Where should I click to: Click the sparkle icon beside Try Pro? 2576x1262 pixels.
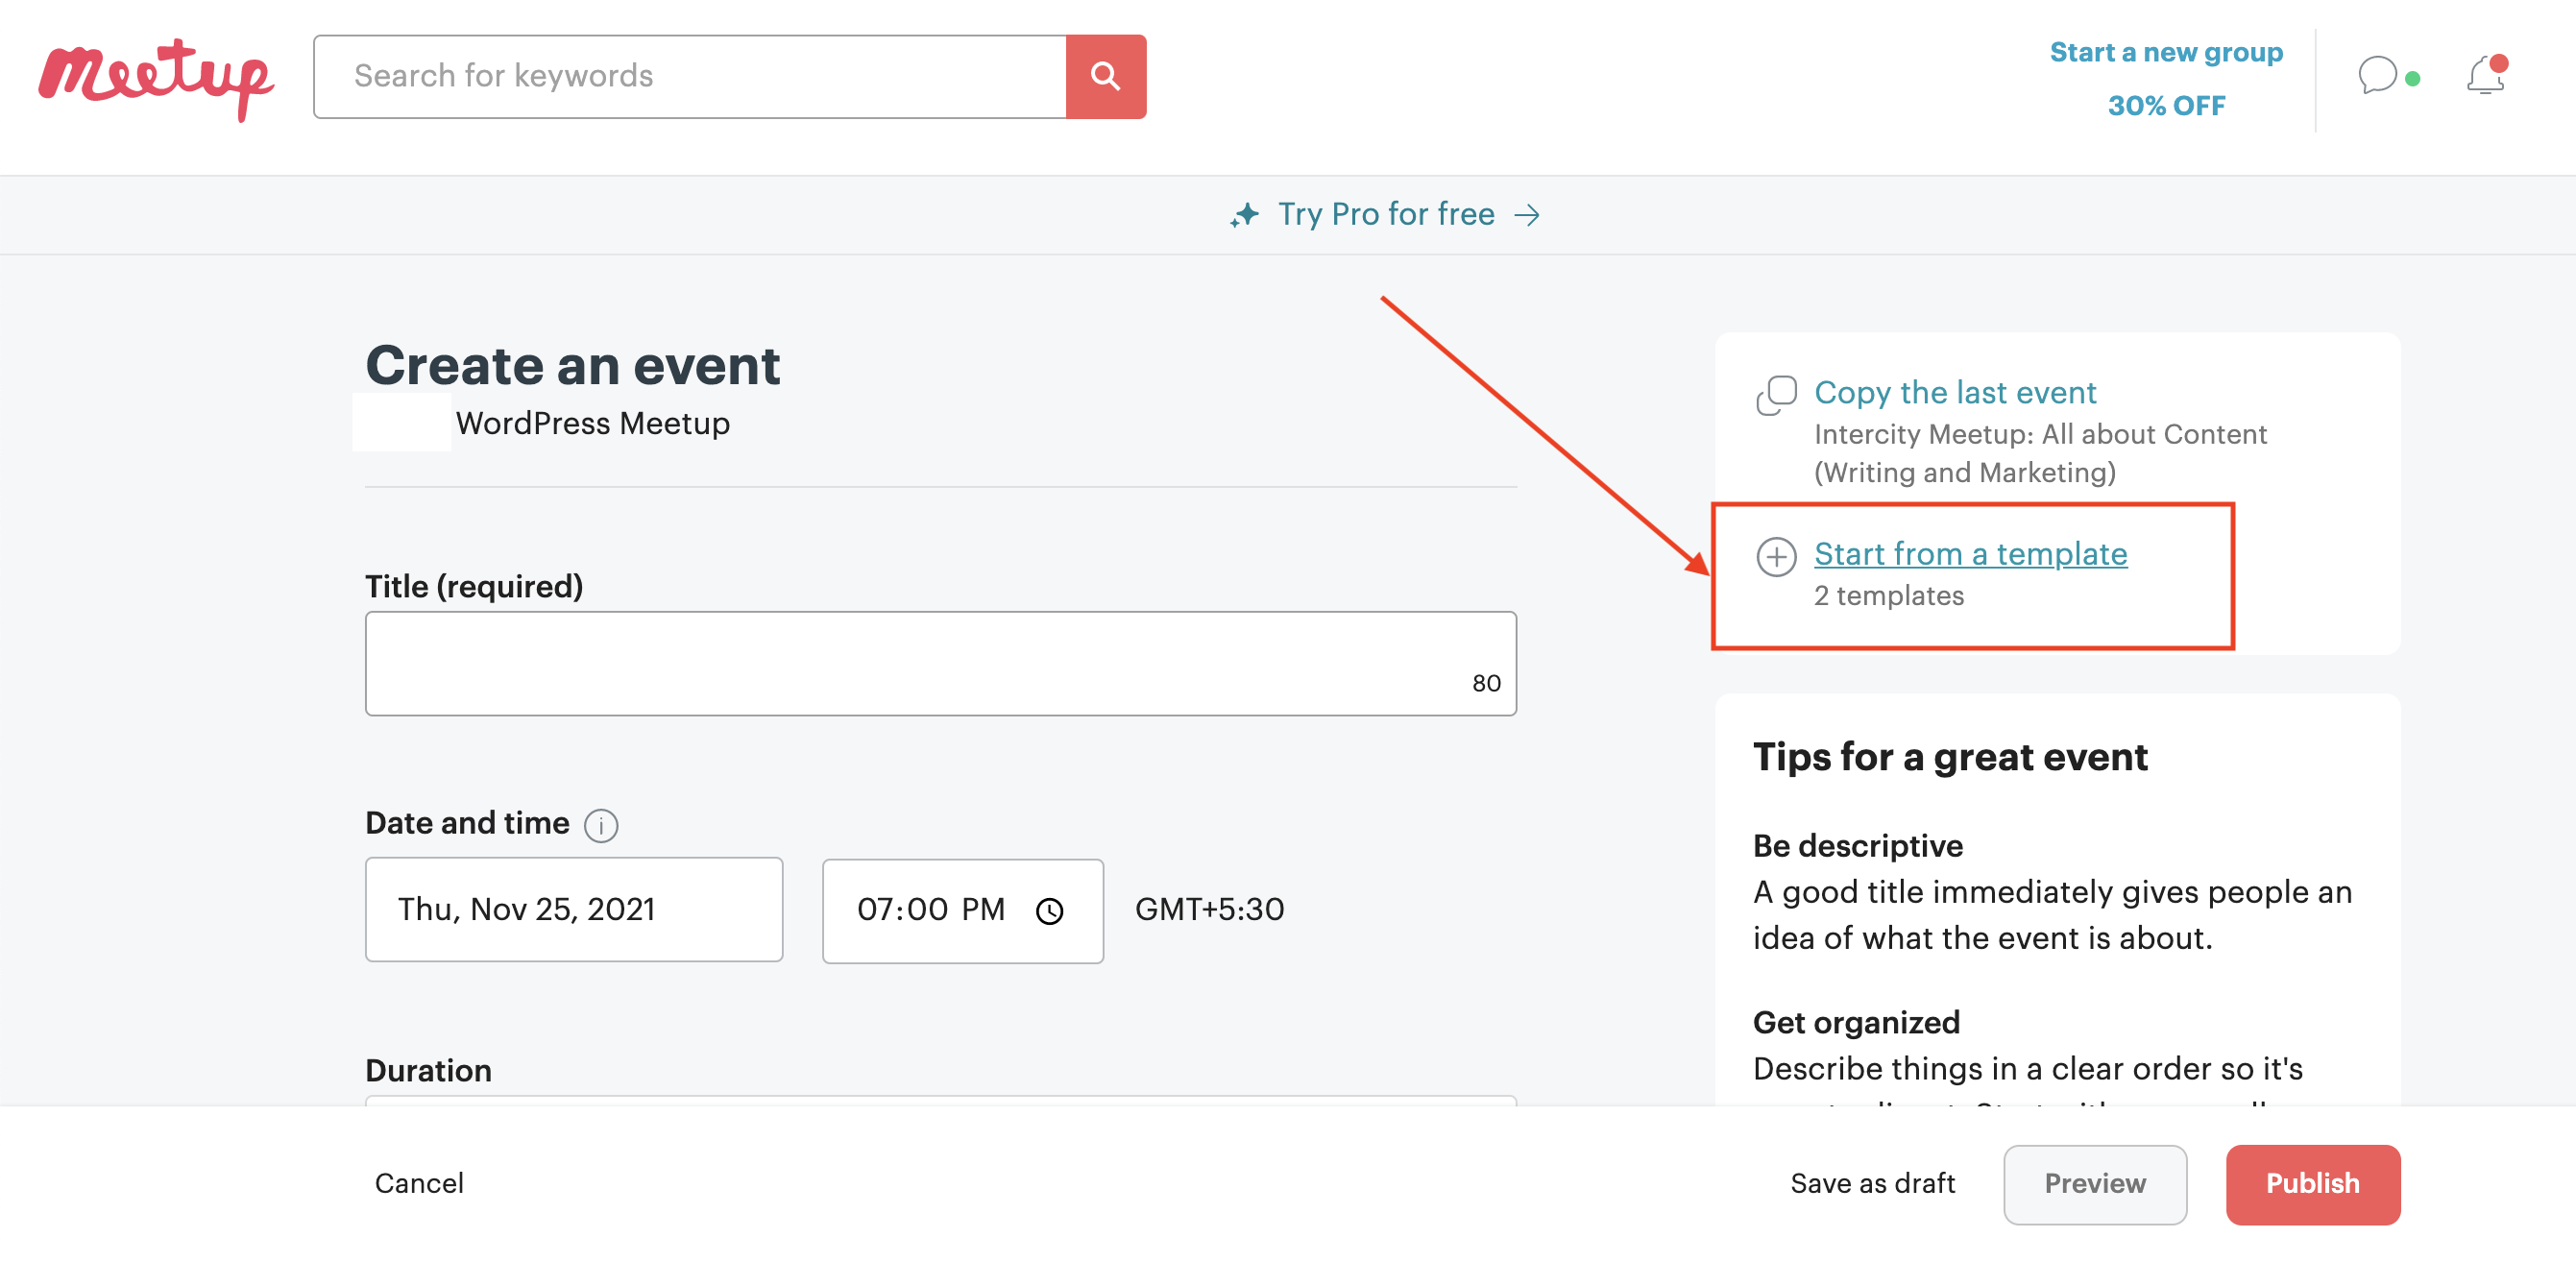(1245, 215)
